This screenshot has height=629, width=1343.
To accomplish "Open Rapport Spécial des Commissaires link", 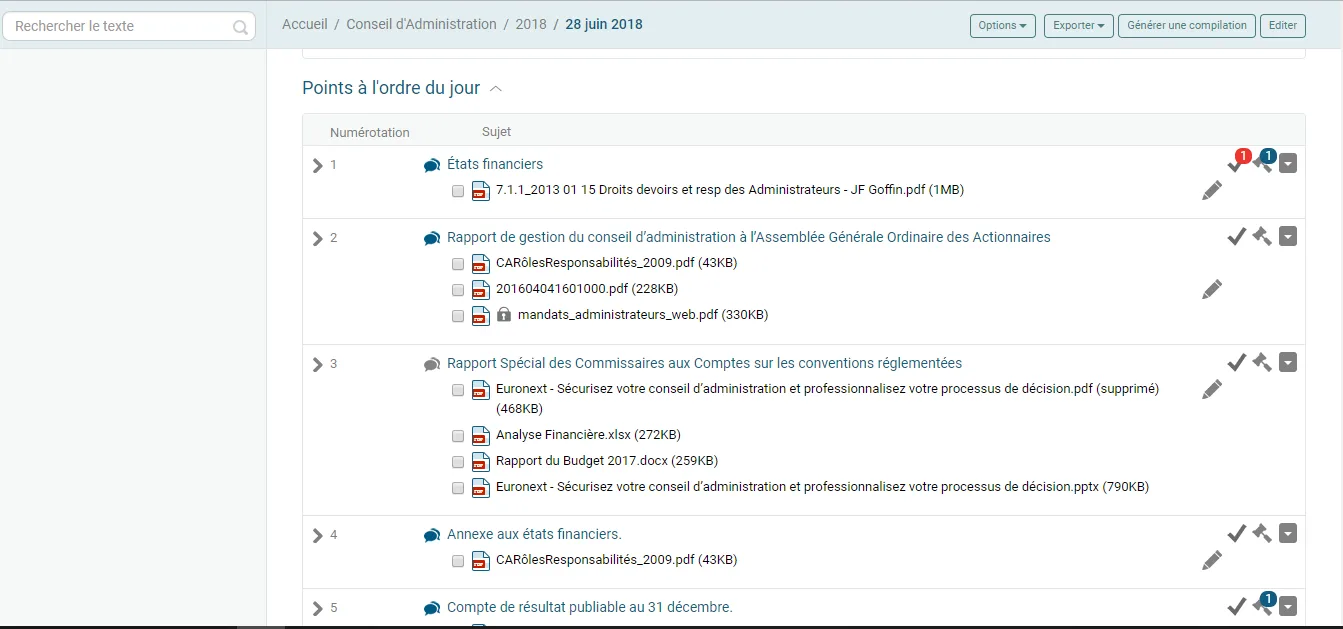I will click(x=704, y=363).
